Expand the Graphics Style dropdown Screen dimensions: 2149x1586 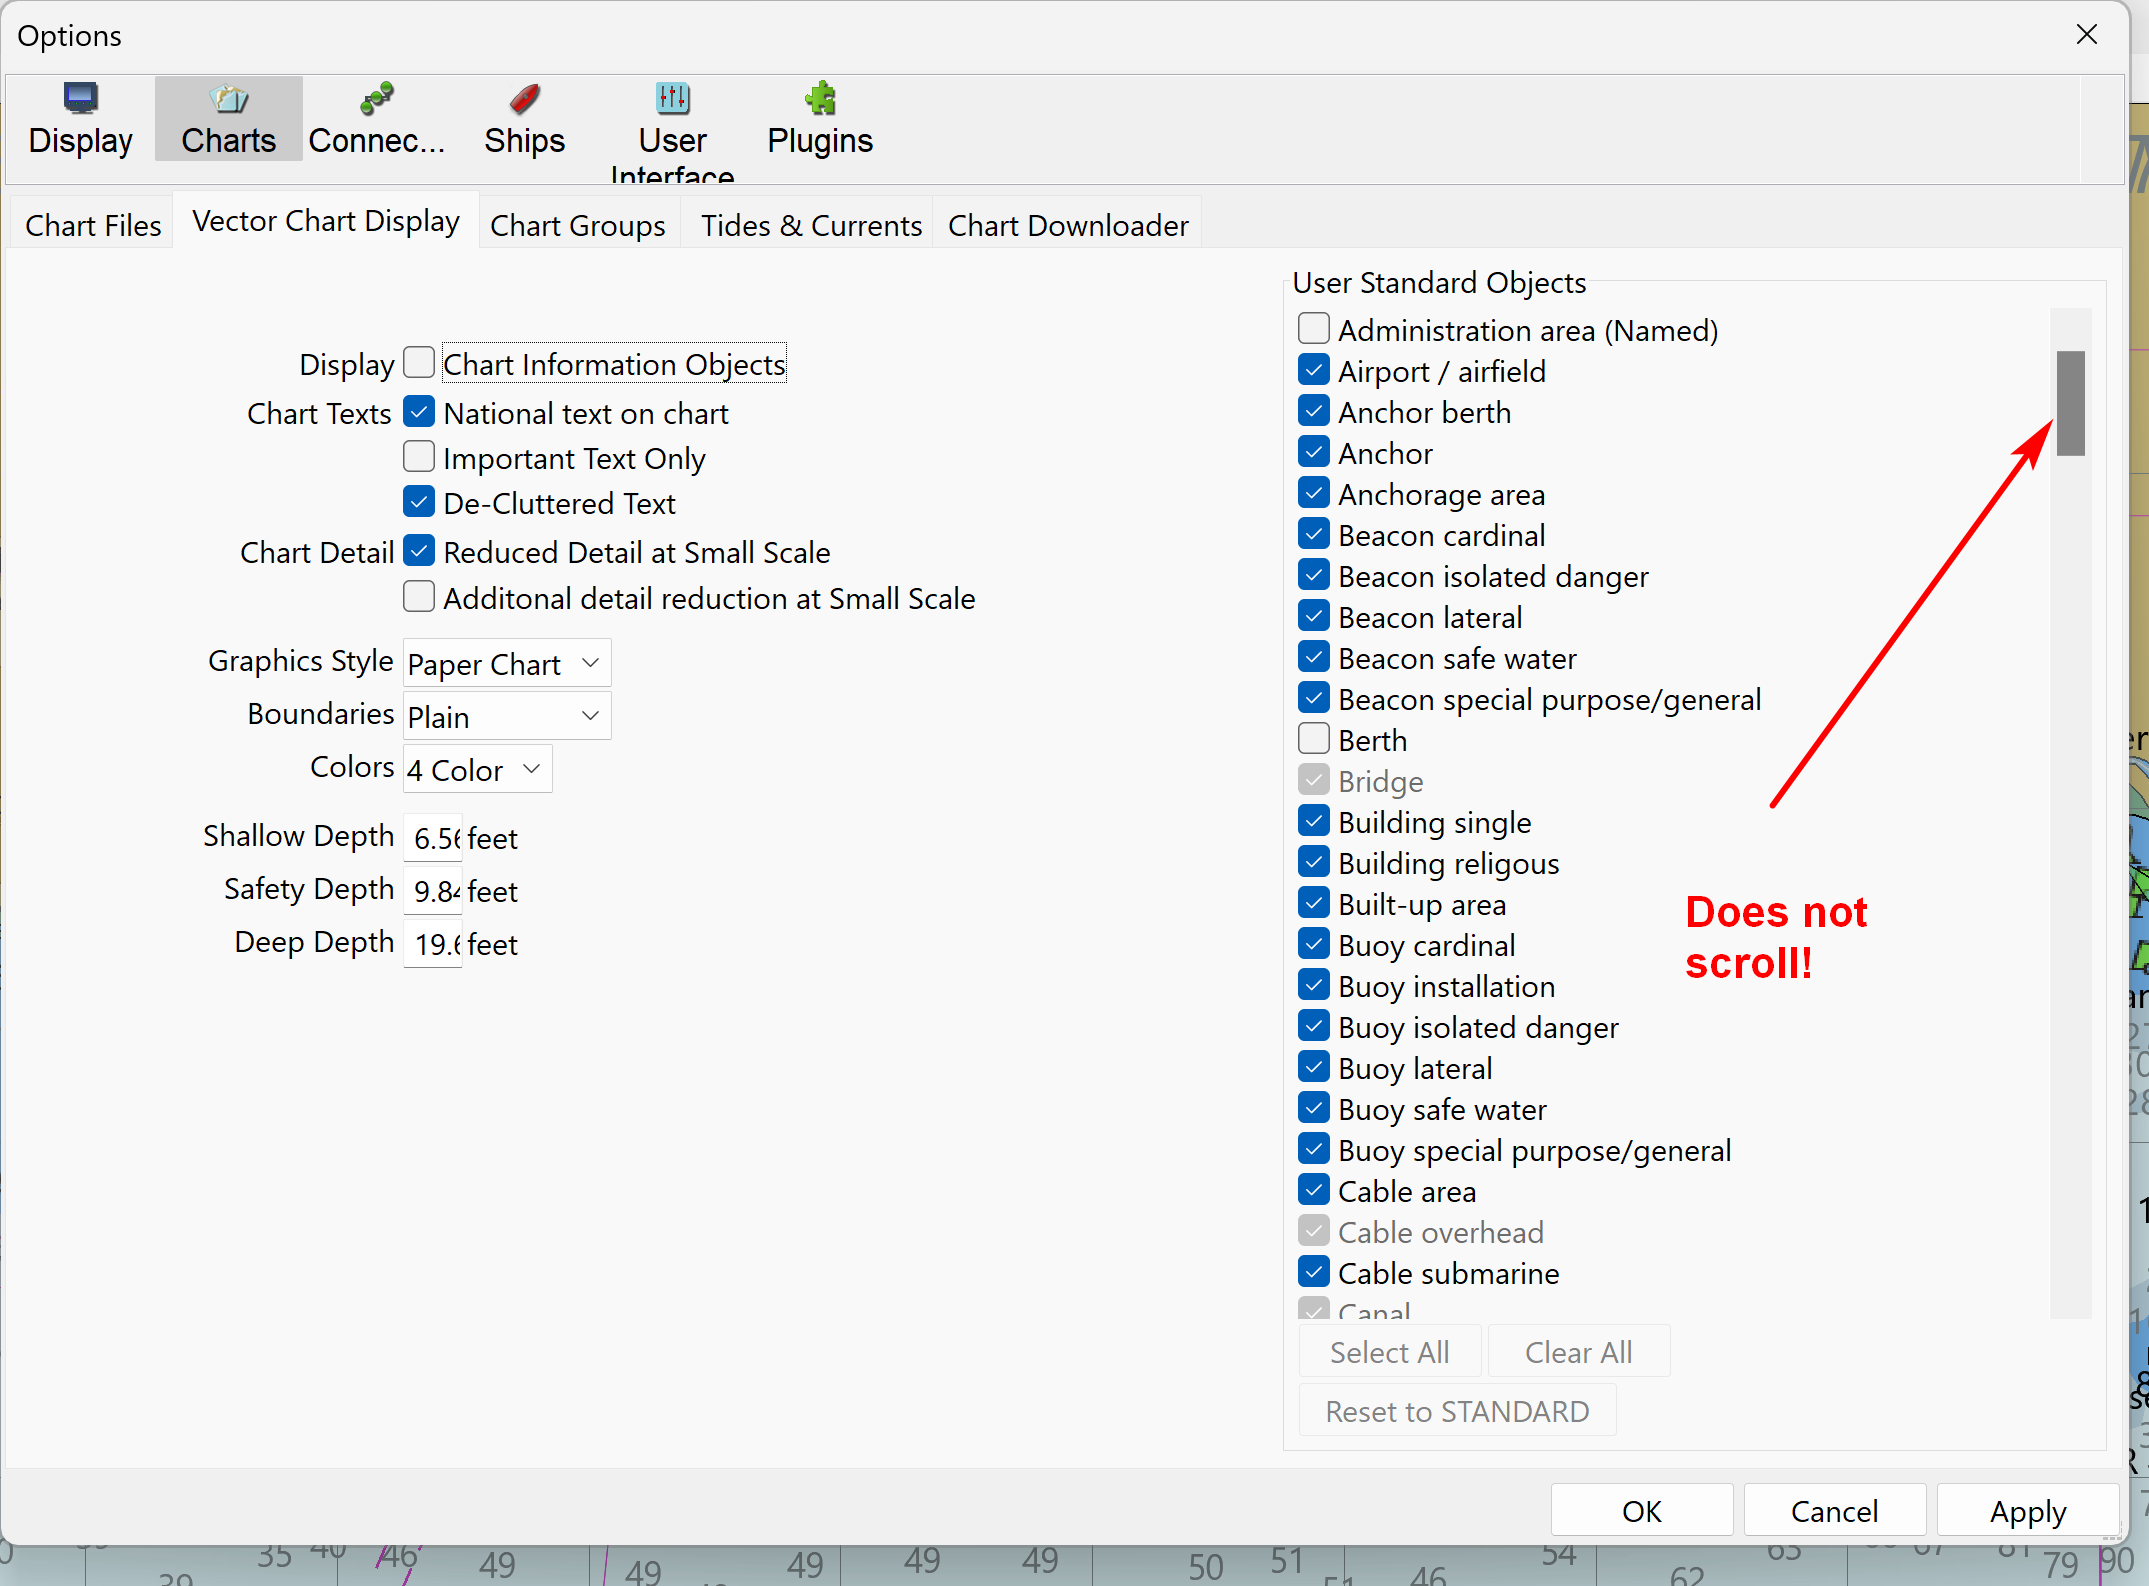[x=506, y=664]
